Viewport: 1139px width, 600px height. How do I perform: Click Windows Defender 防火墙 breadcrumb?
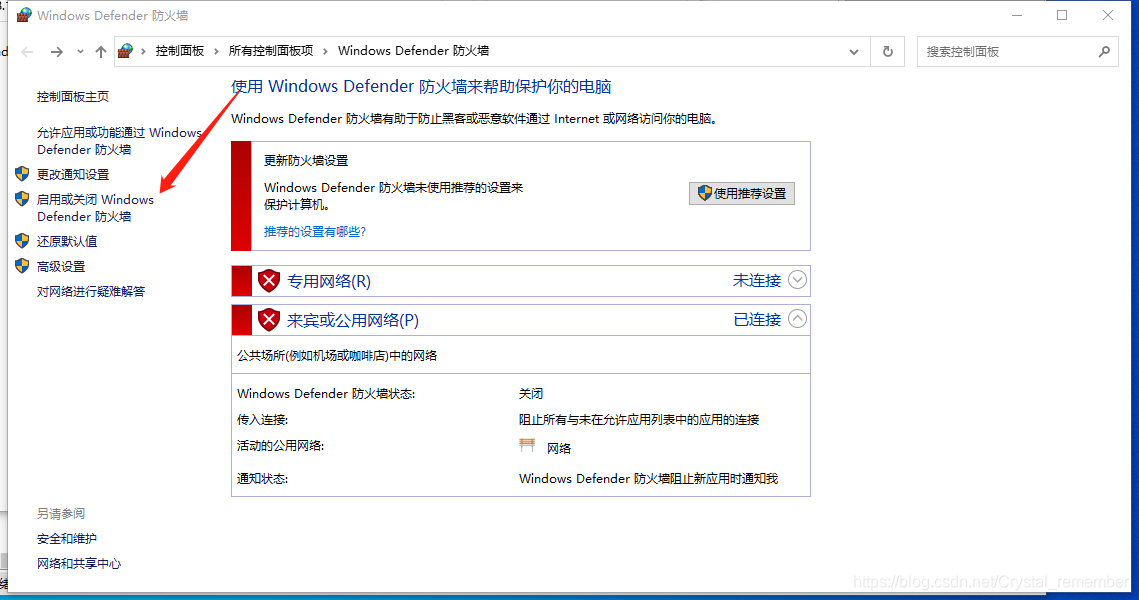point(413,51)
